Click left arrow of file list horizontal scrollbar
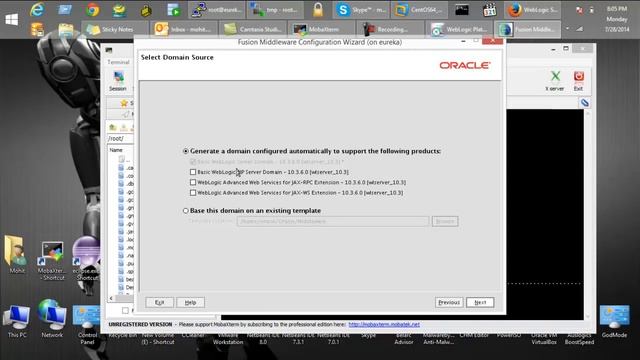This screenshot has width=640, height=360. click(x=111, y=298)
